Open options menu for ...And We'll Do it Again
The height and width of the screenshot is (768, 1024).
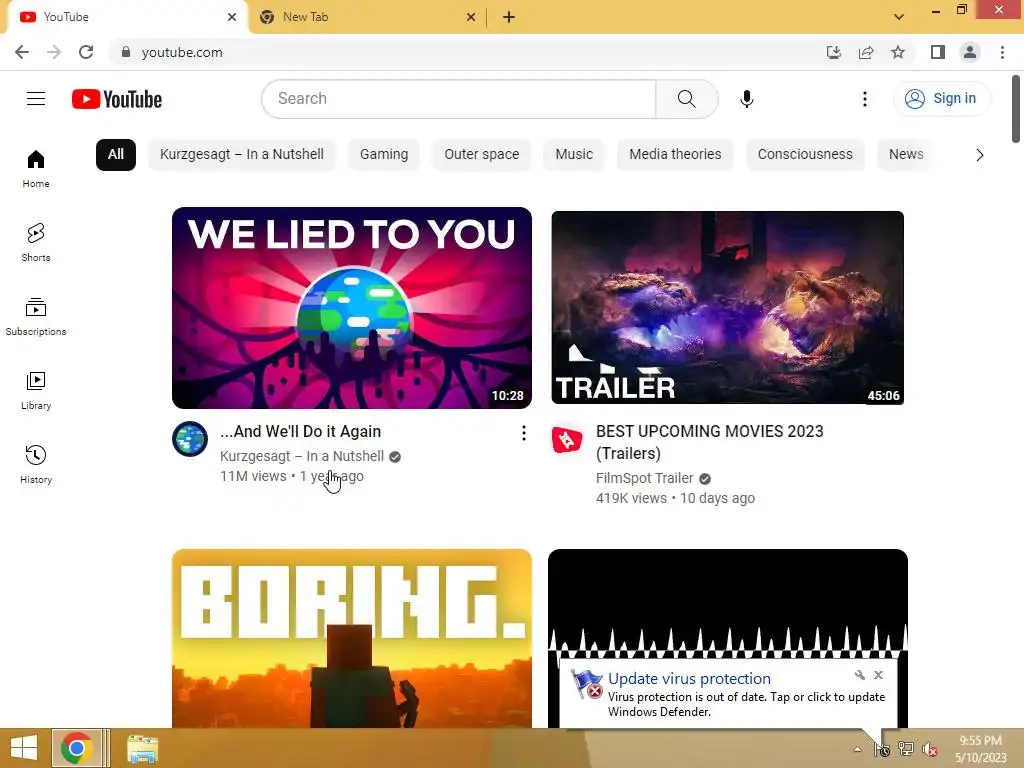524,433
